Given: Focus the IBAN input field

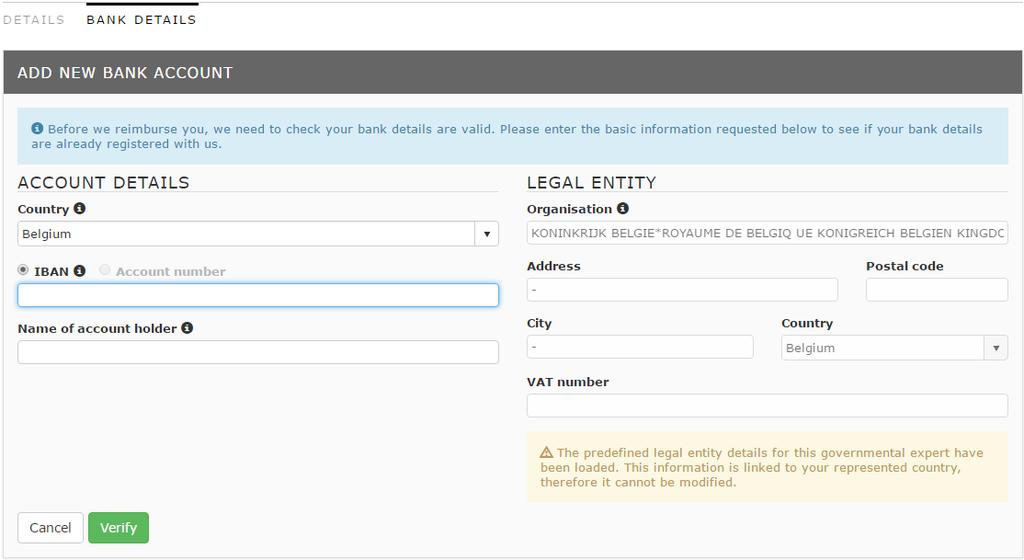Looking at the screenshot, I should (258, 295).
